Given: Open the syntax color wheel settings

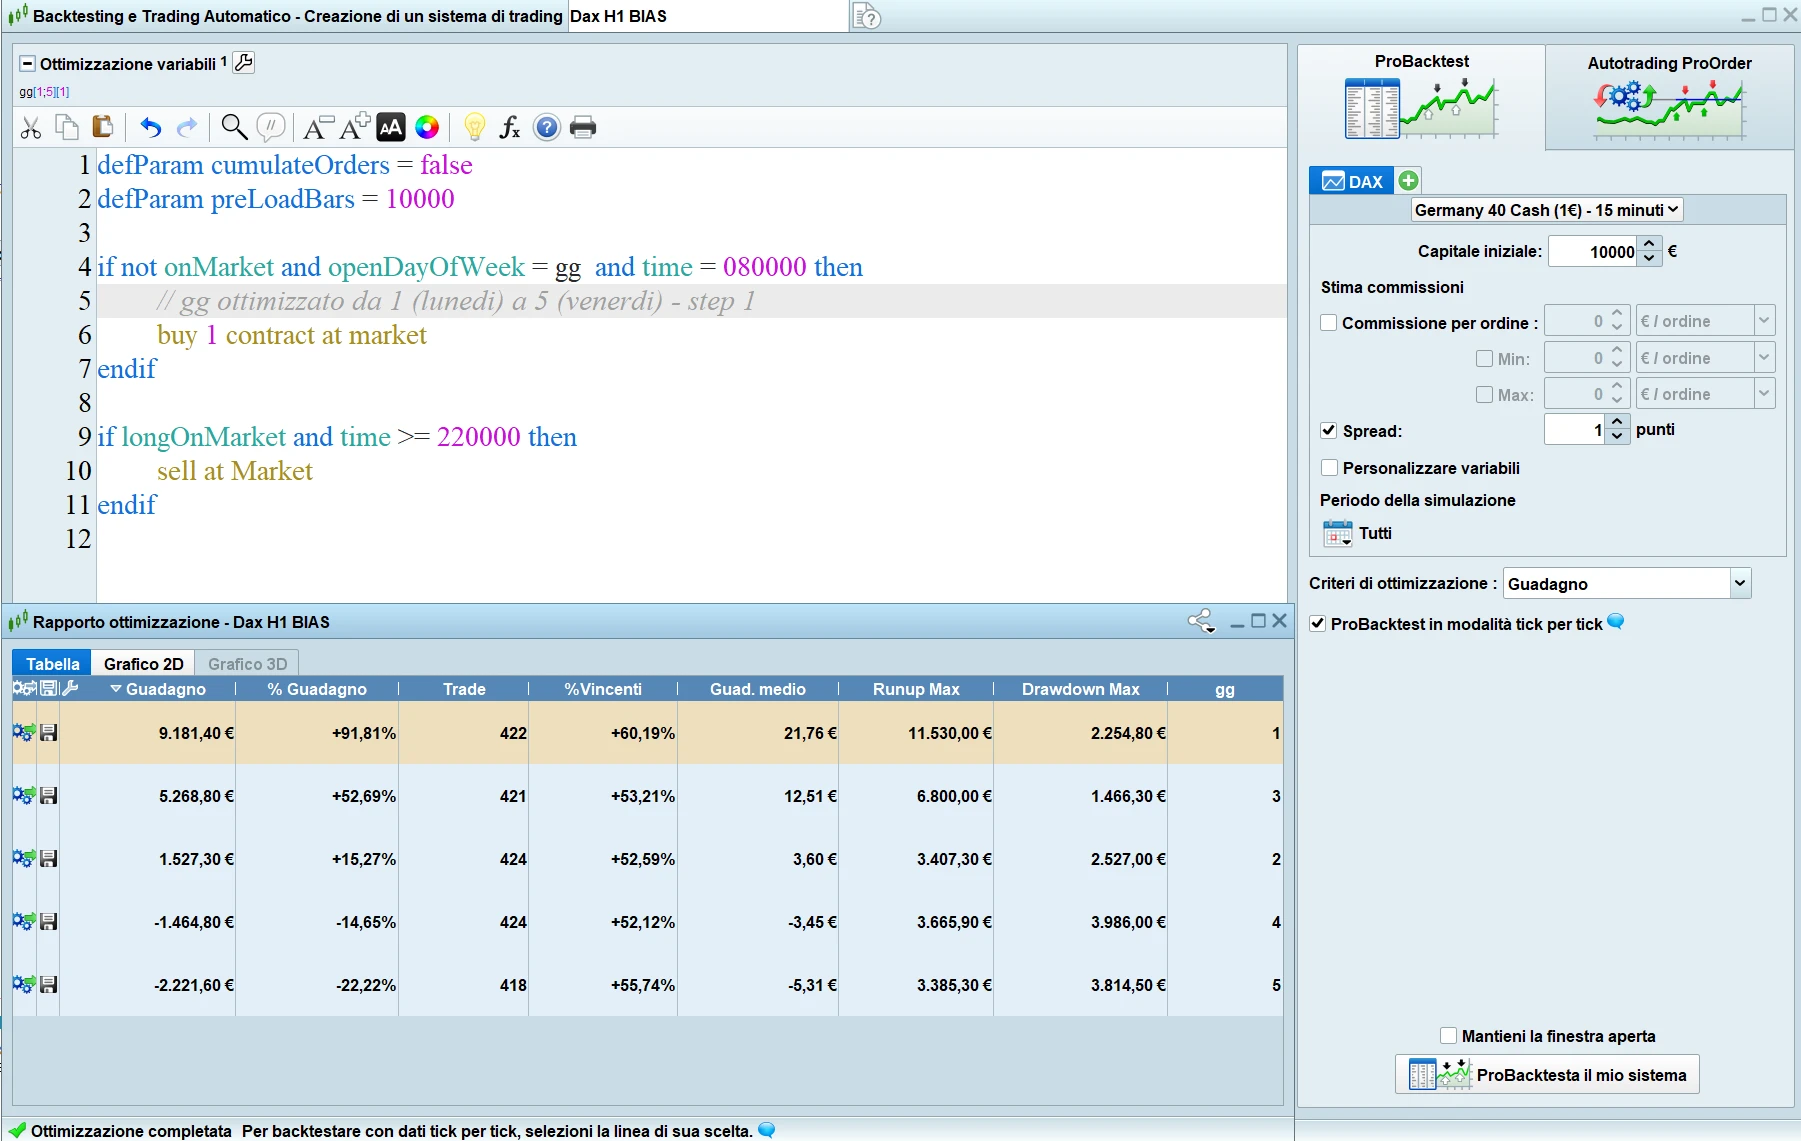Looking at the screenshot, I should (x=427, y=127).
